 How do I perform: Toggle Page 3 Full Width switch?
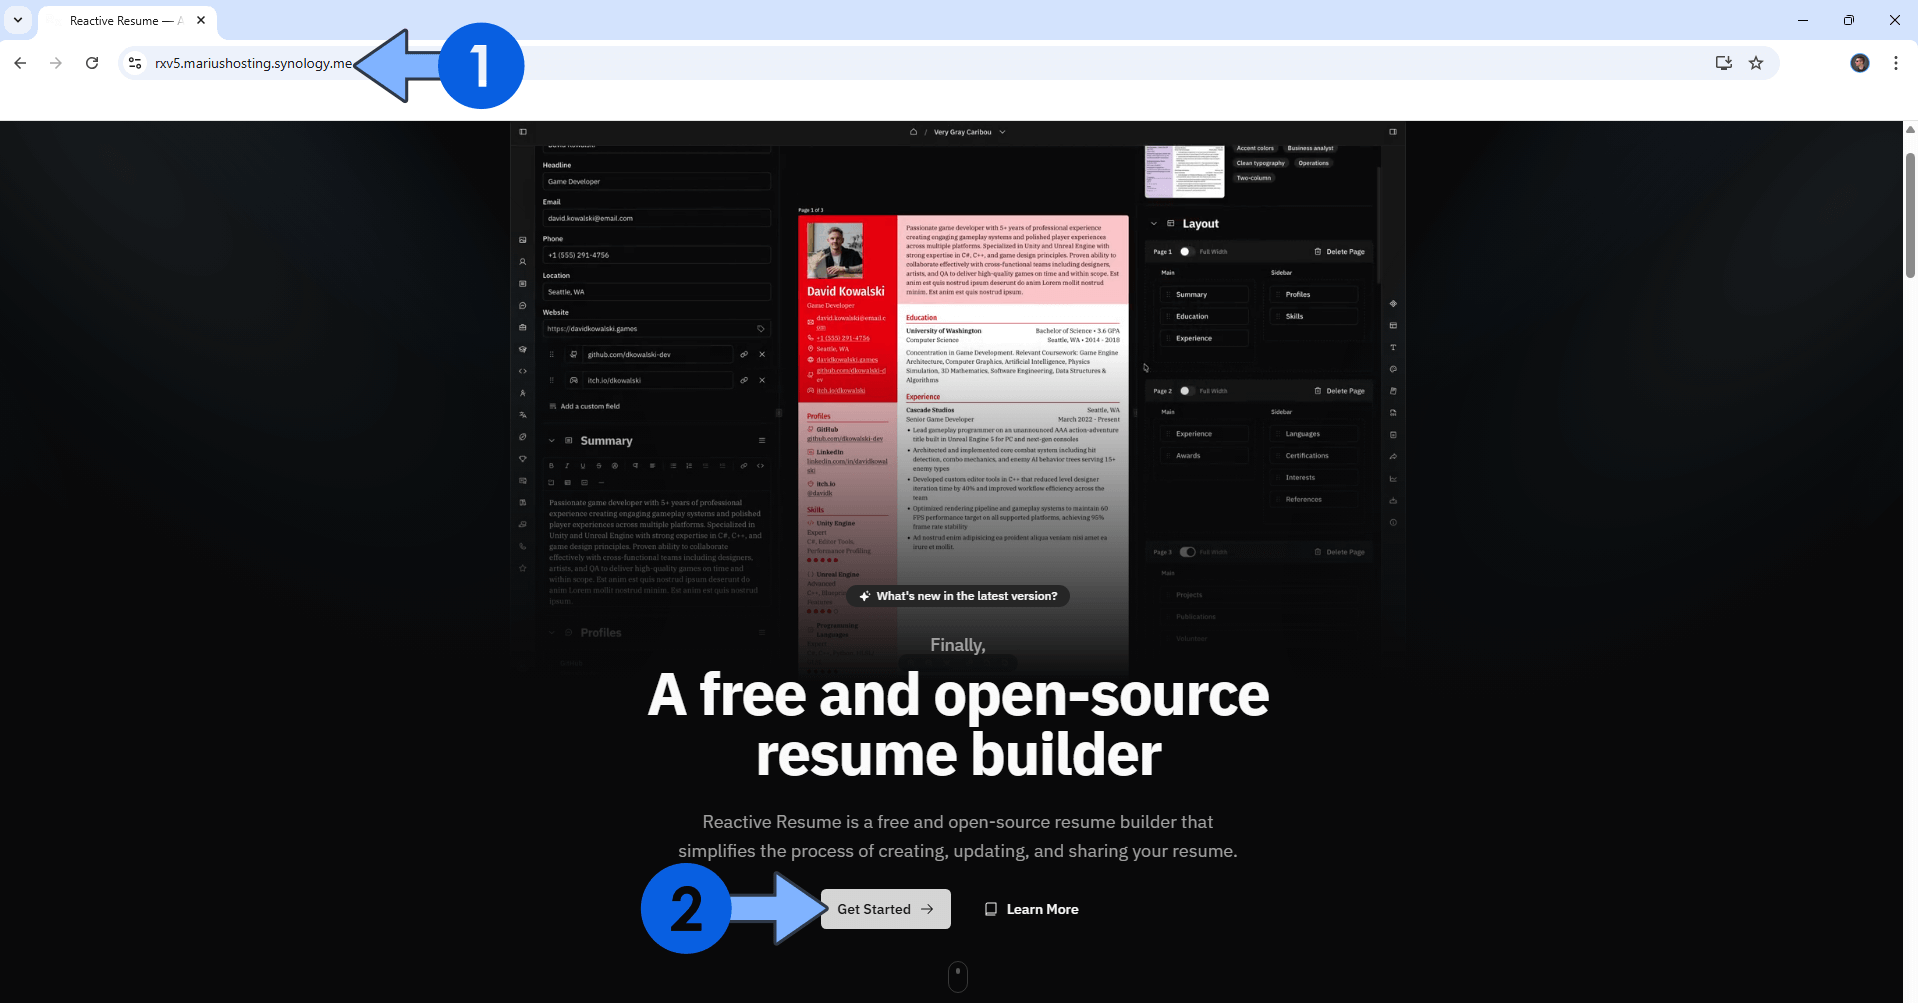1187,552
